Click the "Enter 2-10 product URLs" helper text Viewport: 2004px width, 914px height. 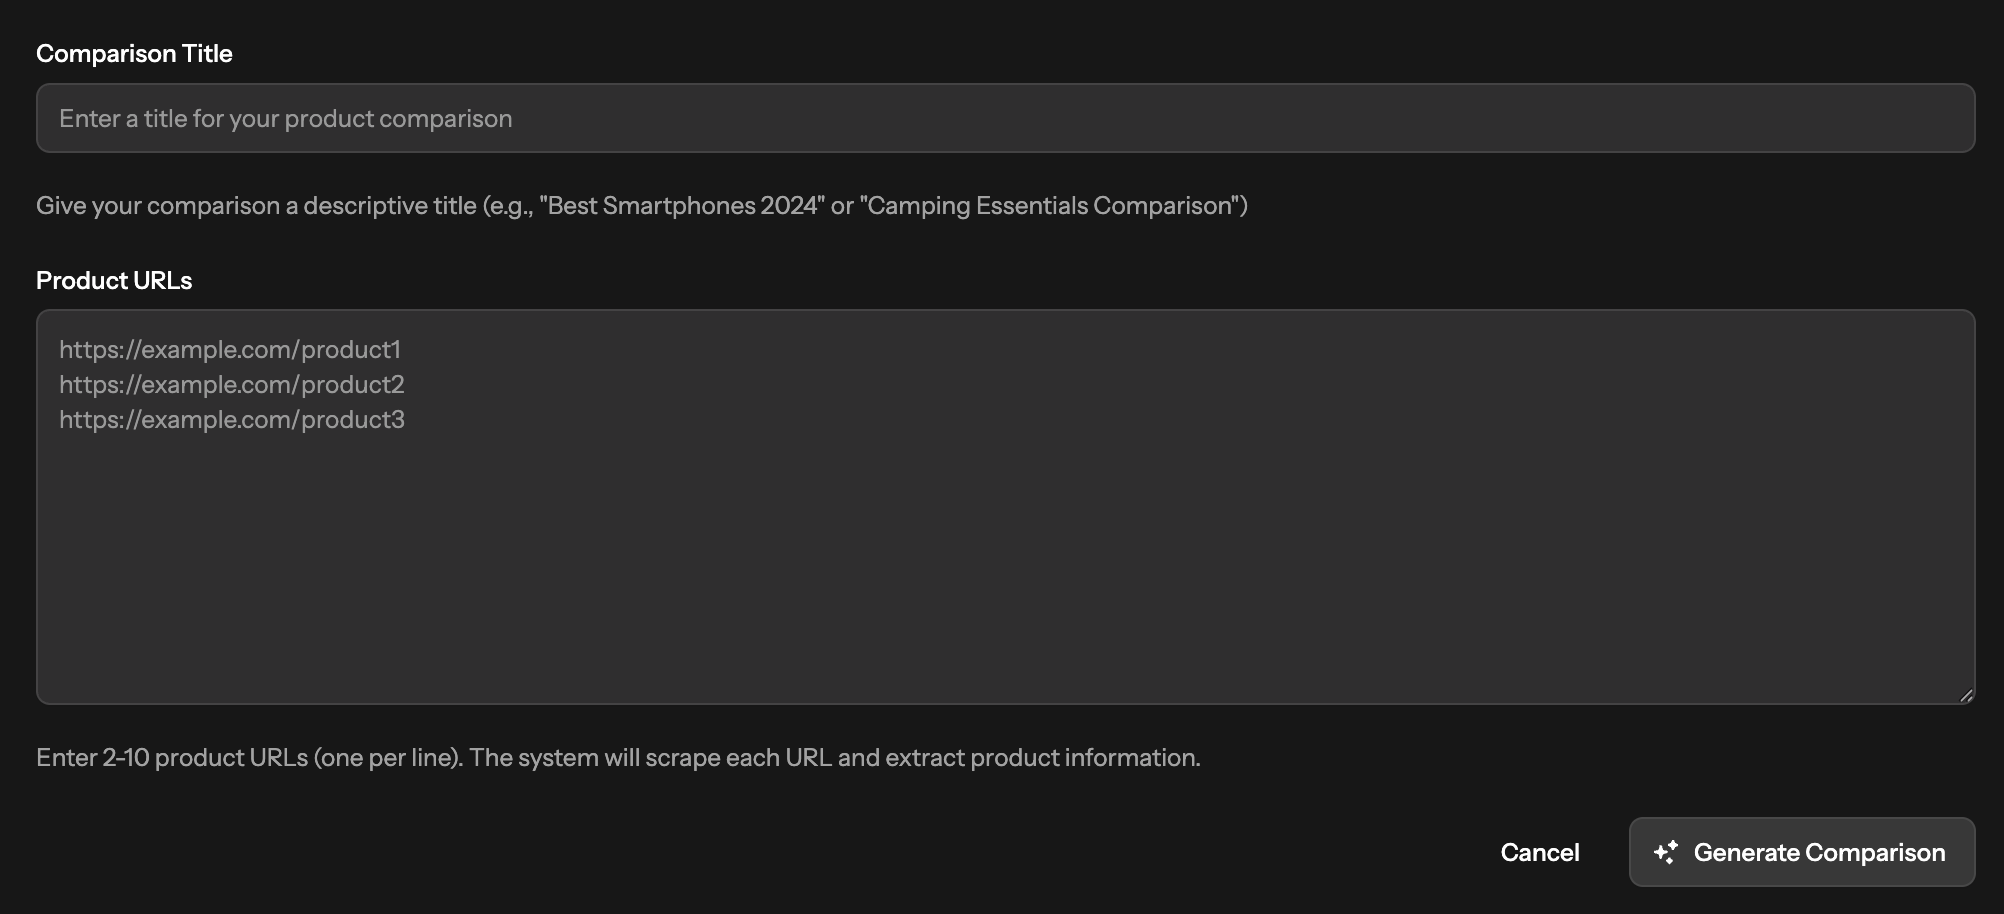(x=618, y=758)
